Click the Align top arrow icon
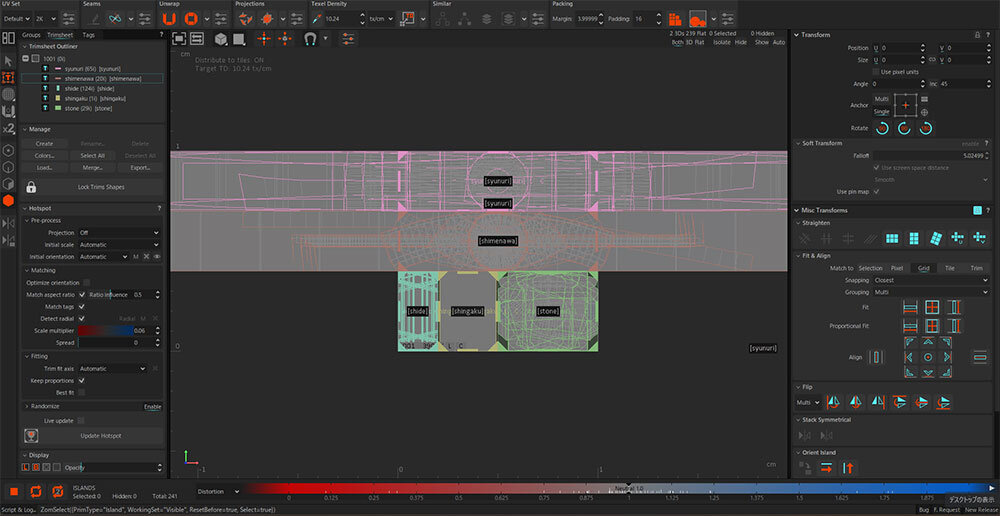 tap(928, 343)
